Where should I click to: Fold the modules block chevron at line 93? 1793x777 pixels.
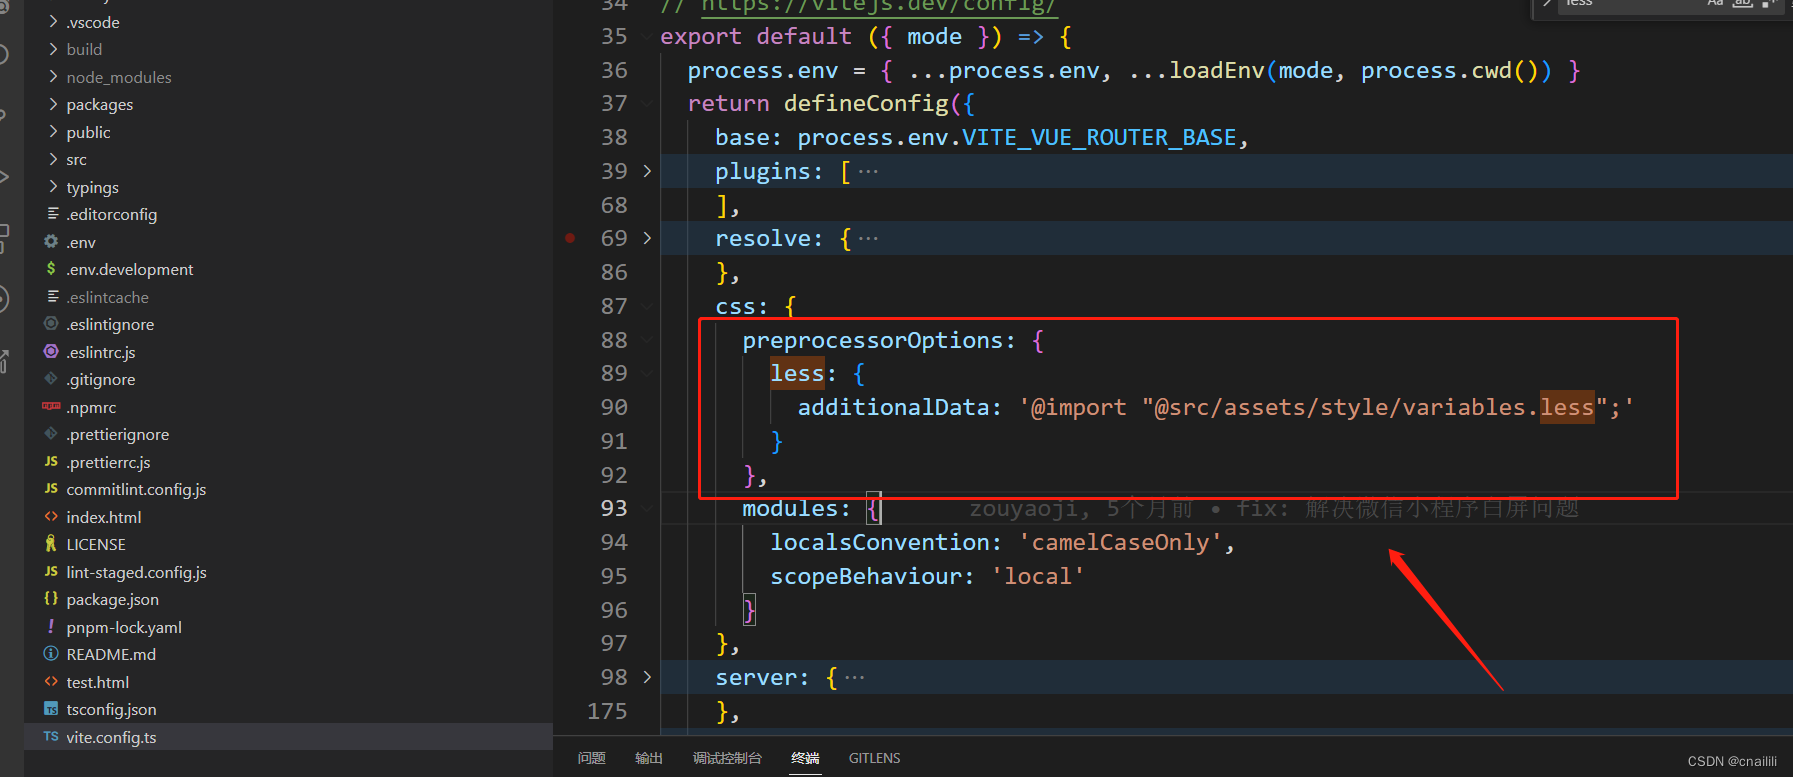coord(647,508)
